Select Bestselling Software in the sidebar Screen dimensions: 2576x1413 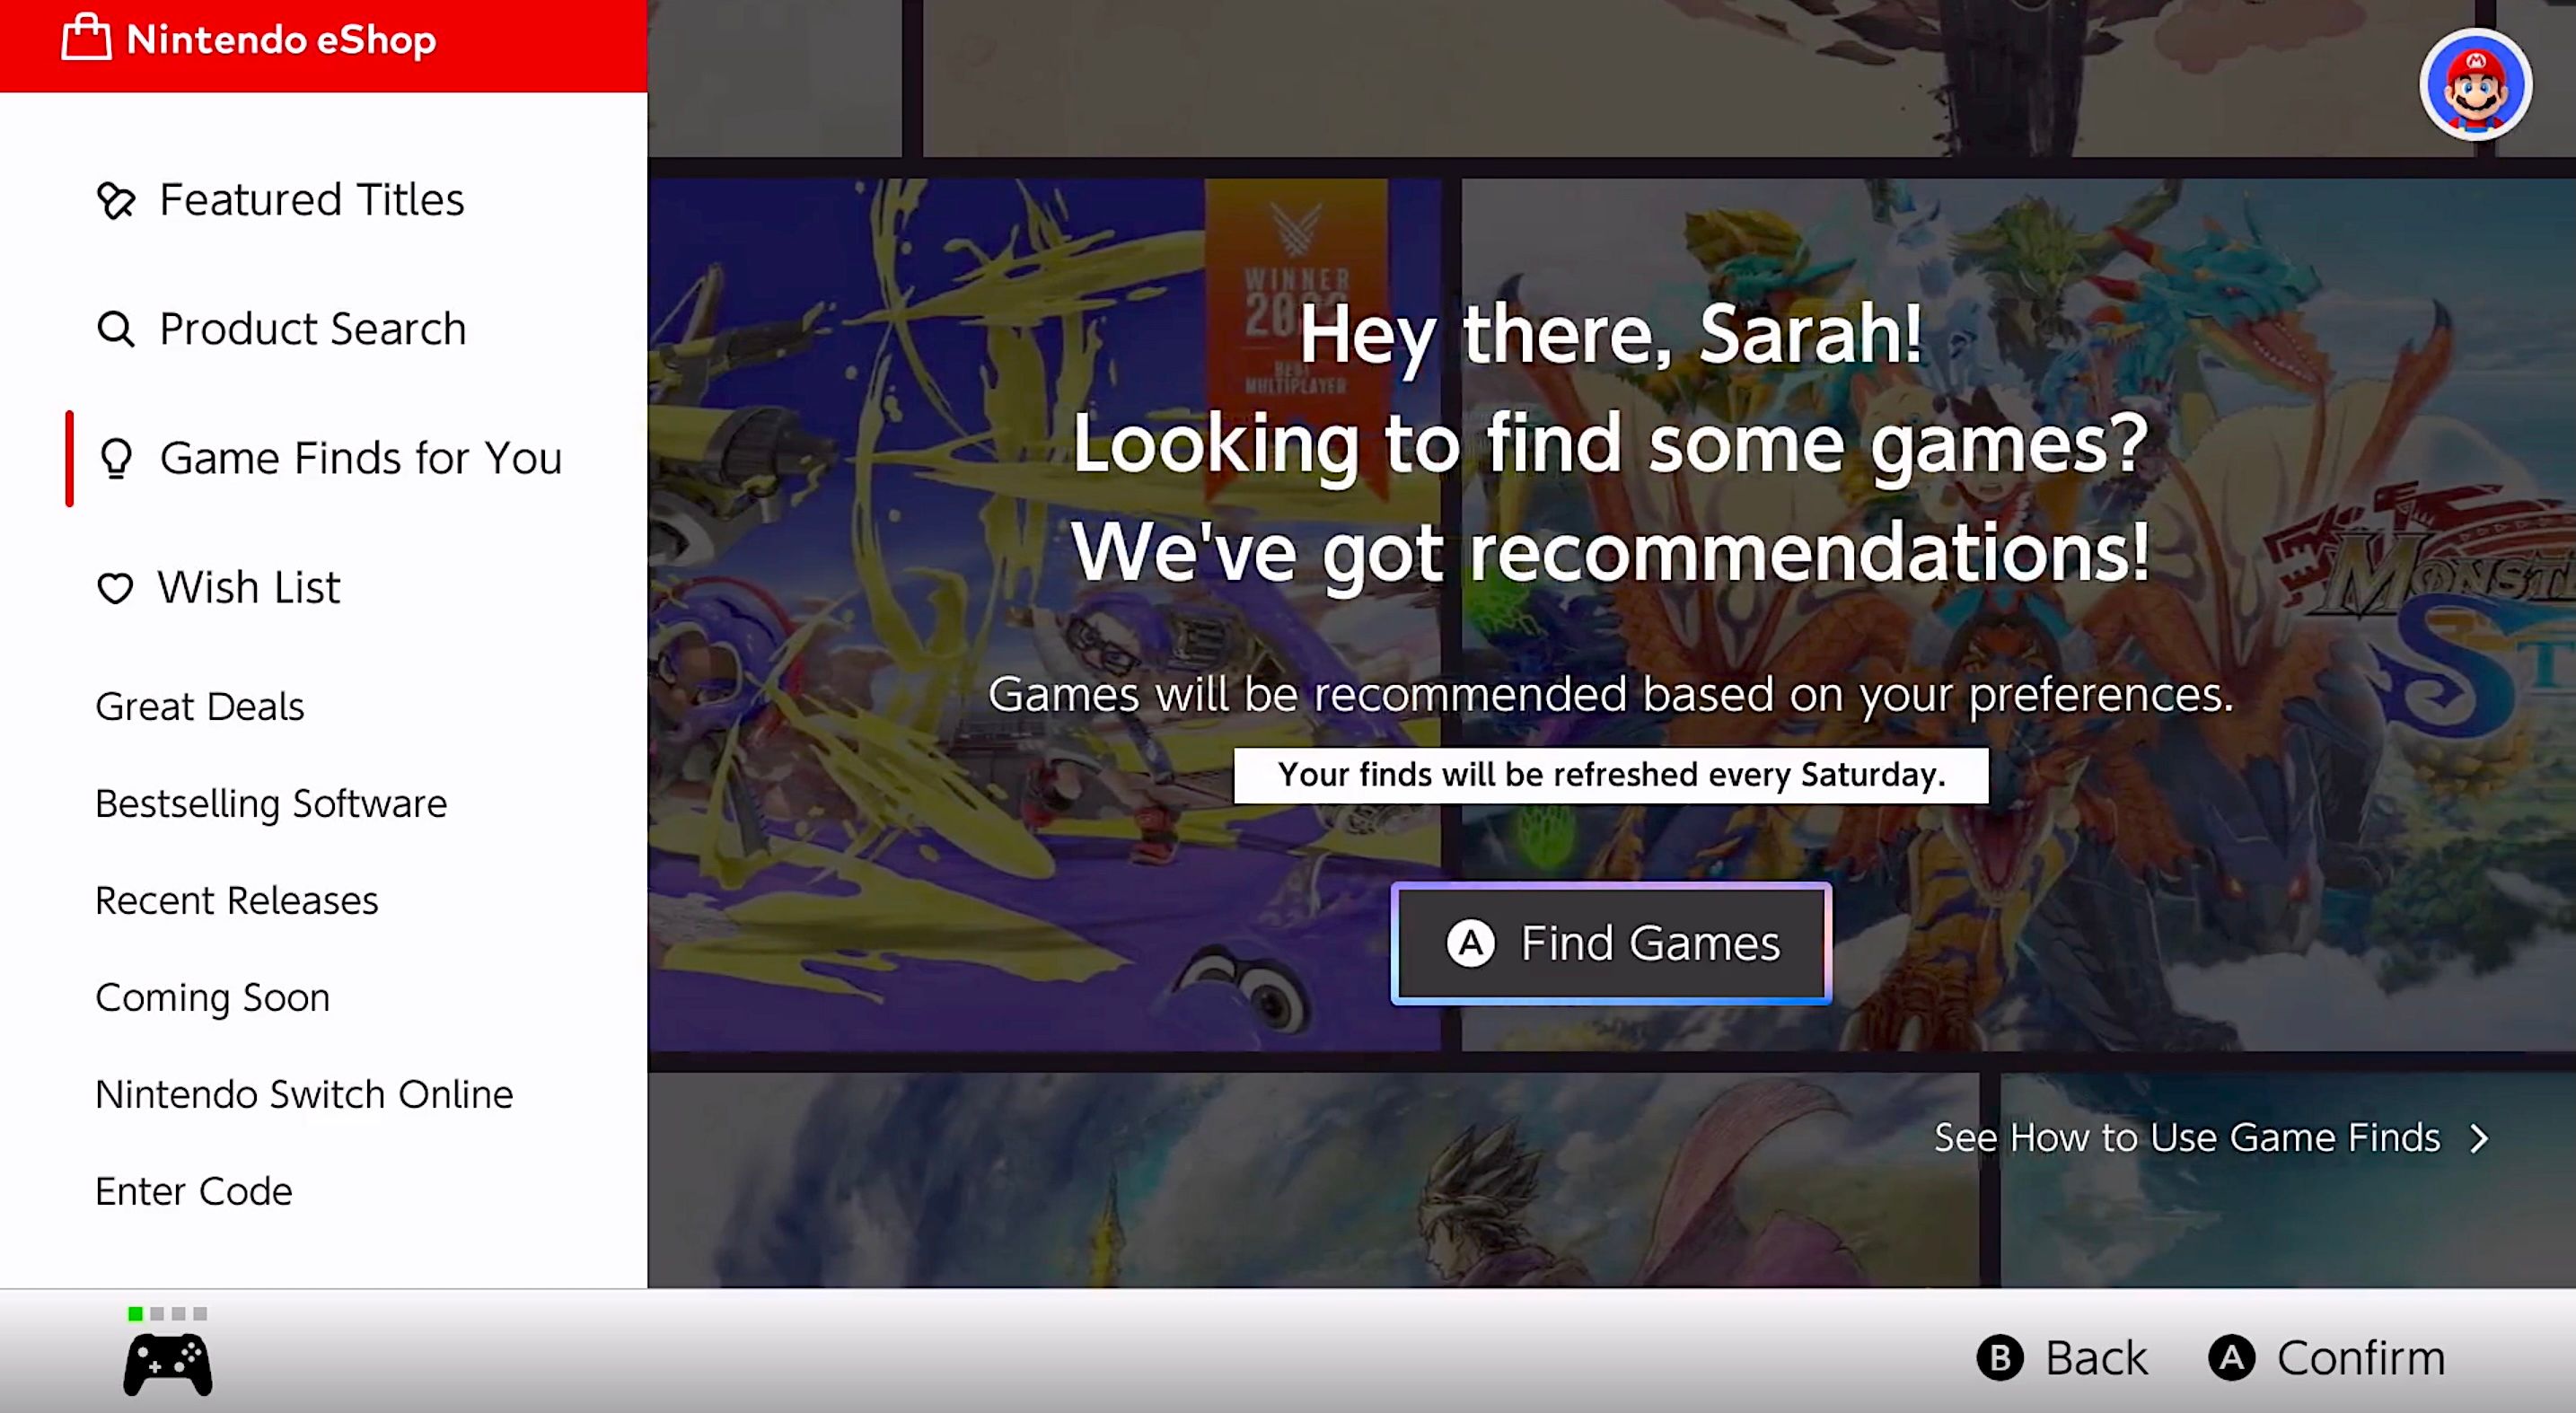pos(270,803)
